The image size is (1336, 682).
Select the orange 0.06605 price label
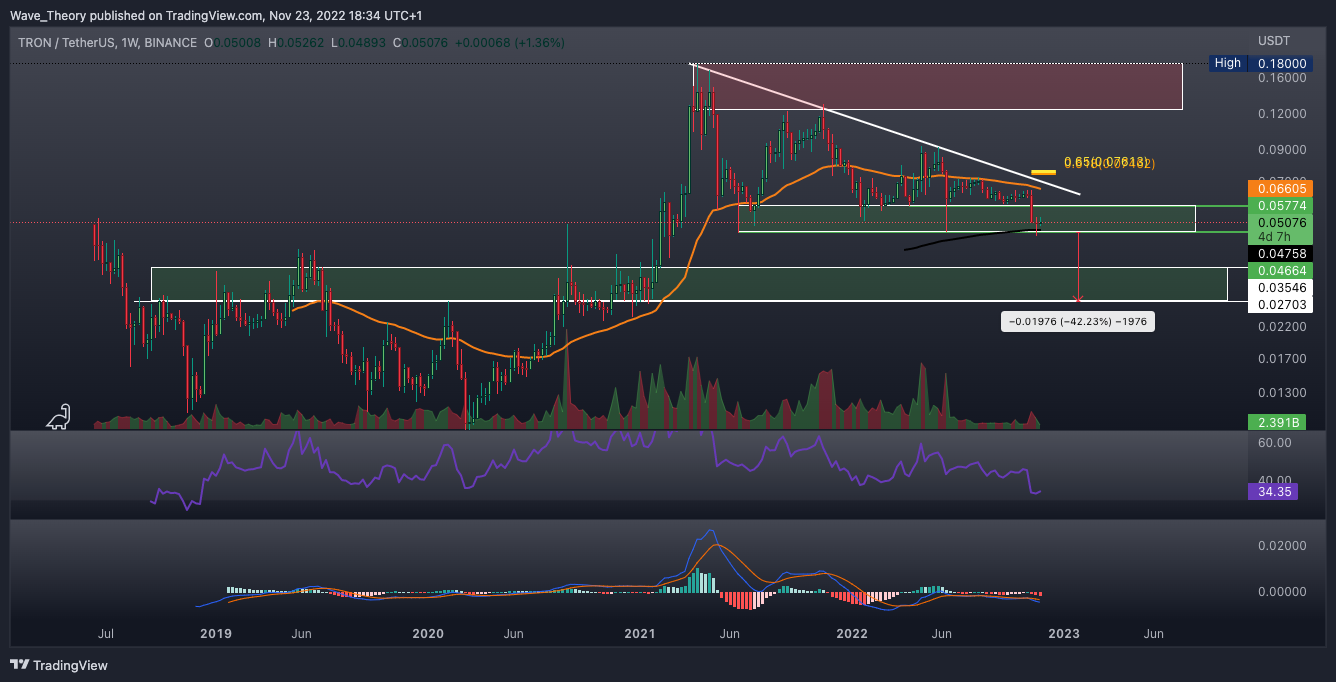pos(1273,188)
